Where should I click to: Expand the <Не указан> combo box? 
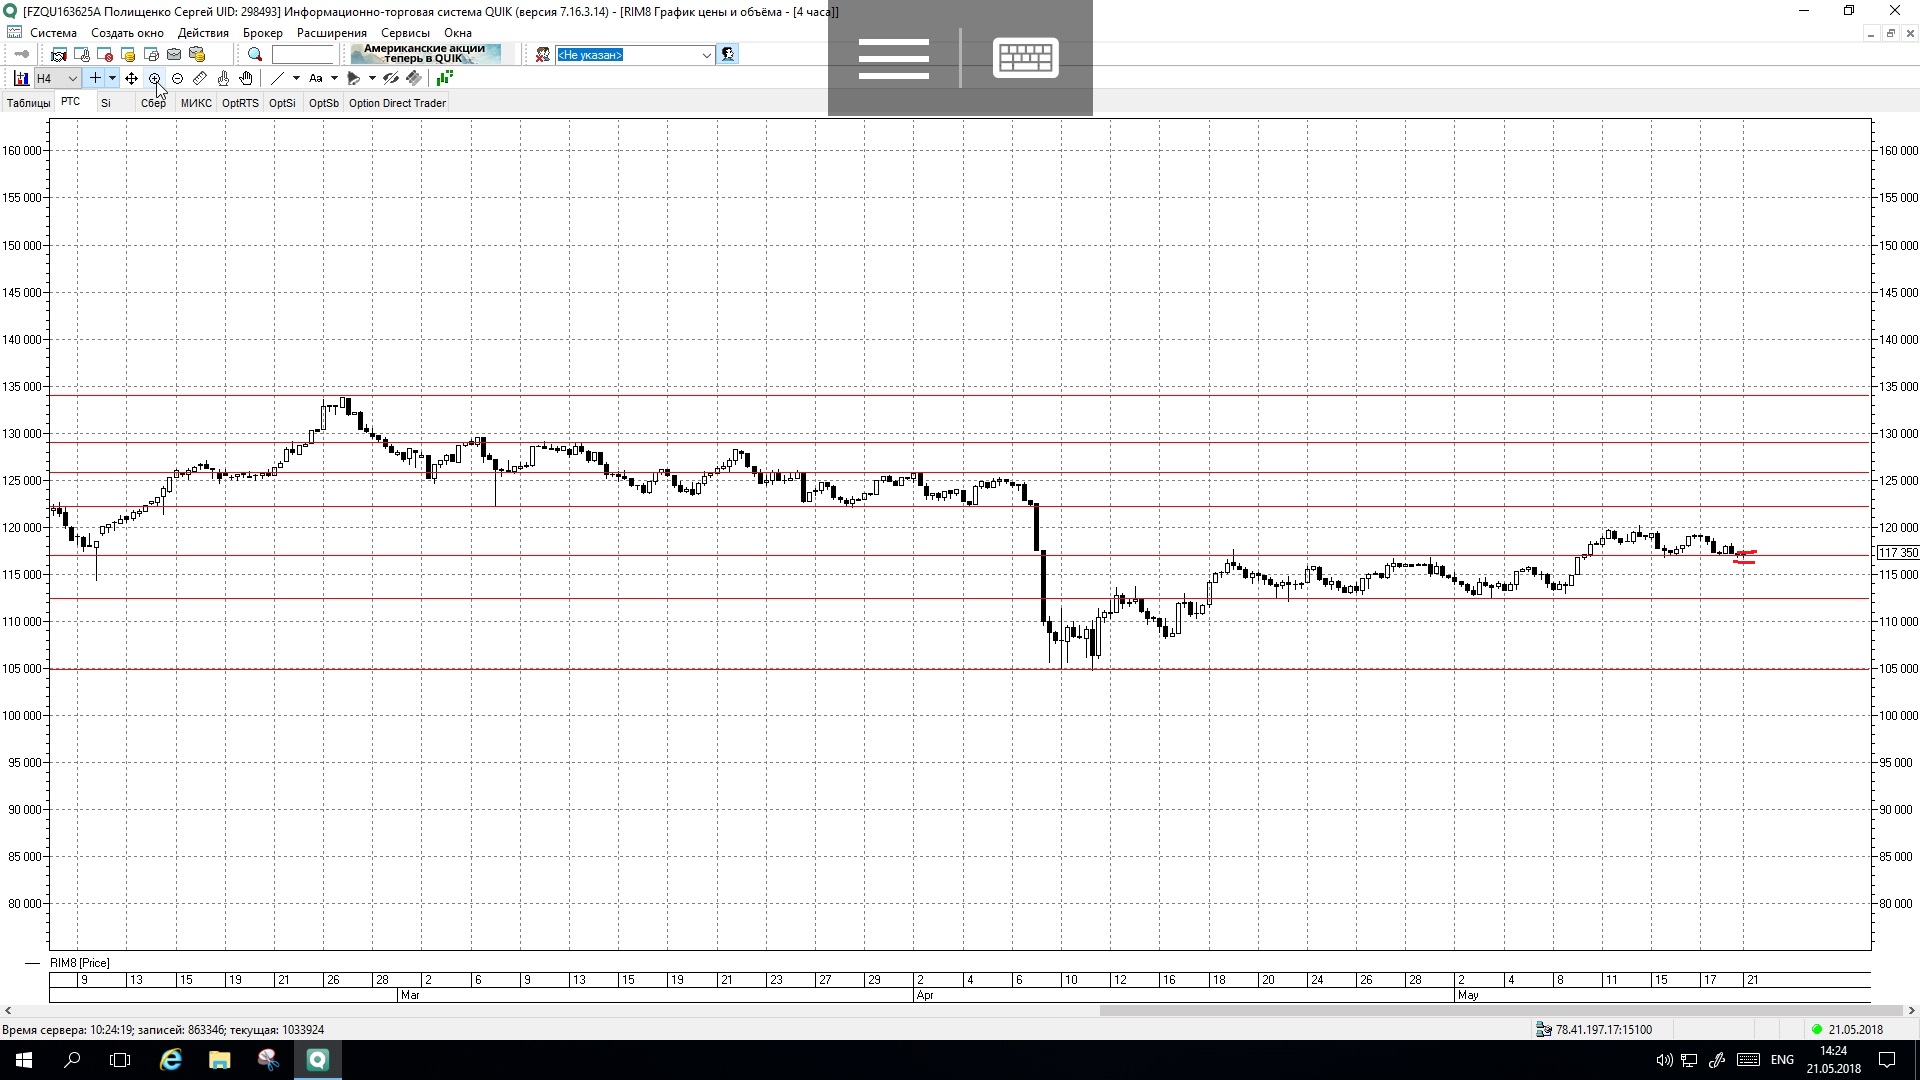(706, 55)
